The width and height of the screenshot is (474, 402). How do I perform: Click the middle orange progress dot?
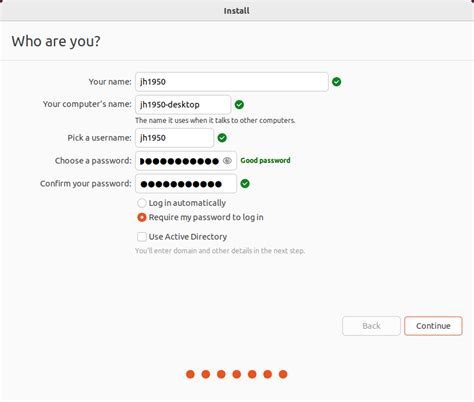(237, 374)
